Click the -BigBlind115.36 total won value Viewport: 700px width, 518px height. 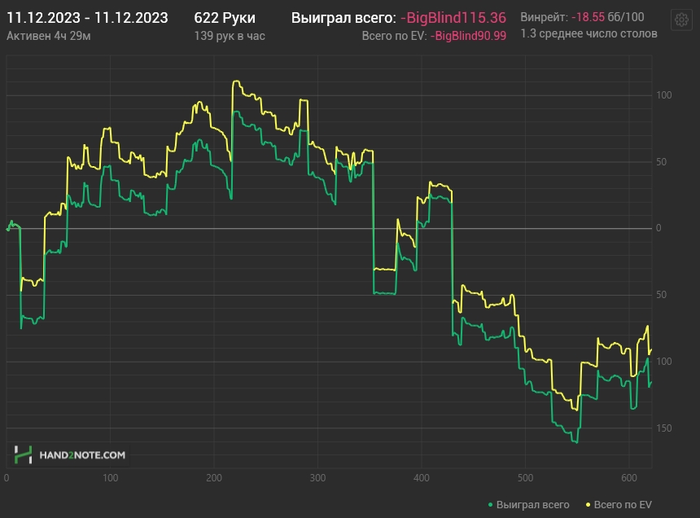[x=453, y=18]
